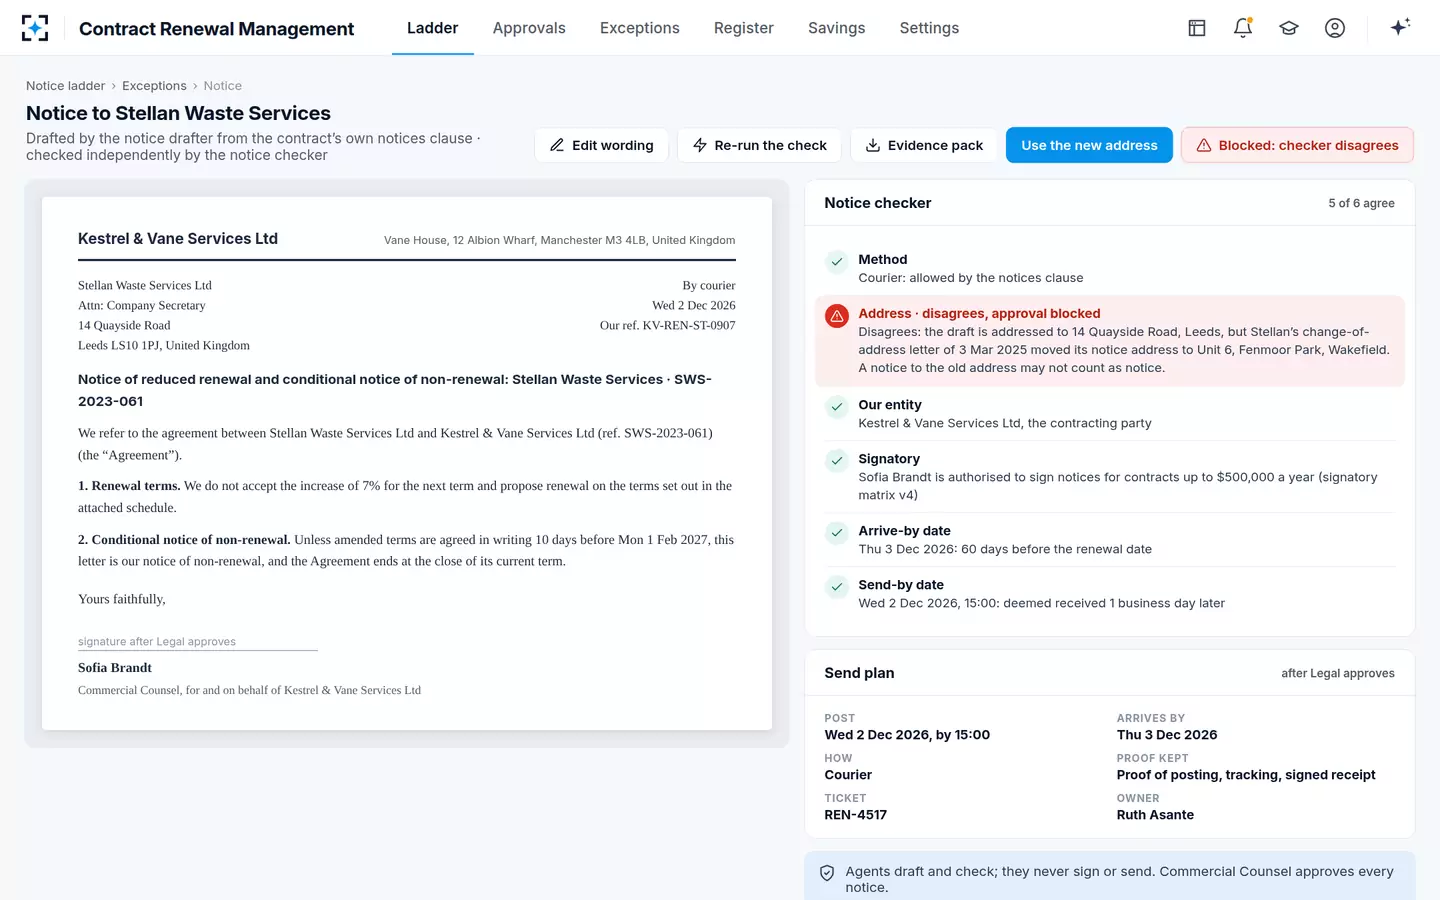Click the green check icon beside Send-by date
The width and height of the screenshot is (1440, 900).
(837, 587)
